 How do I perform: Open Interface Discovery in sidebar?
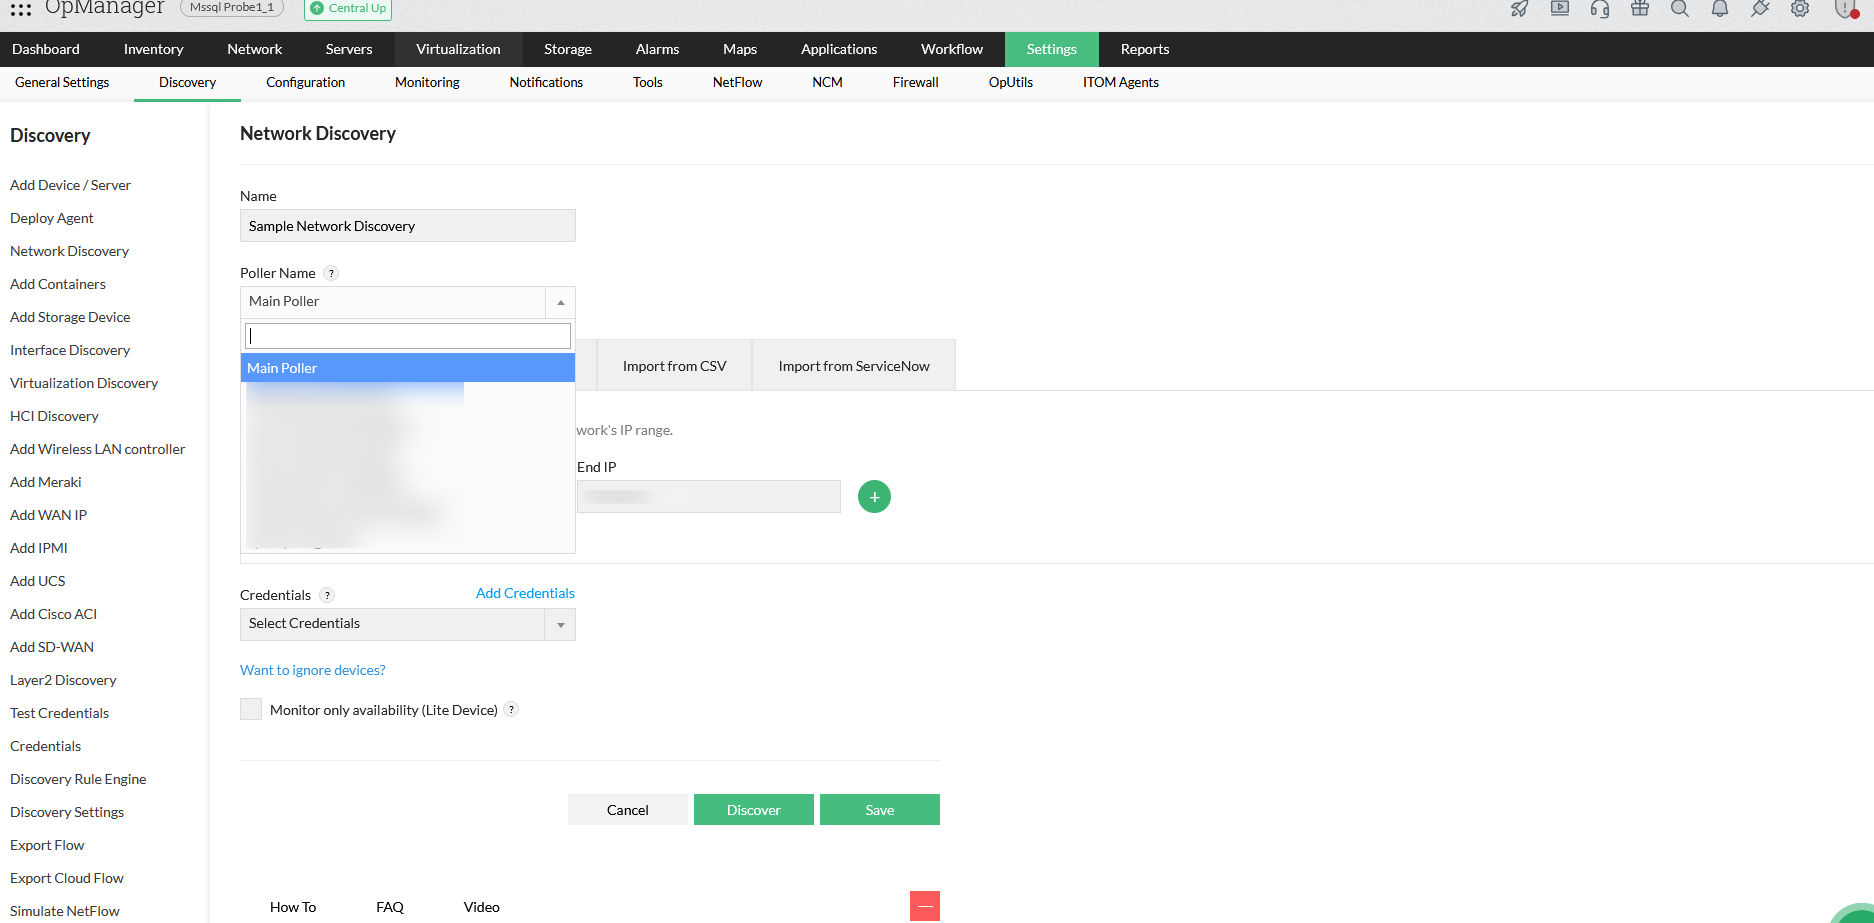(70, 351)
